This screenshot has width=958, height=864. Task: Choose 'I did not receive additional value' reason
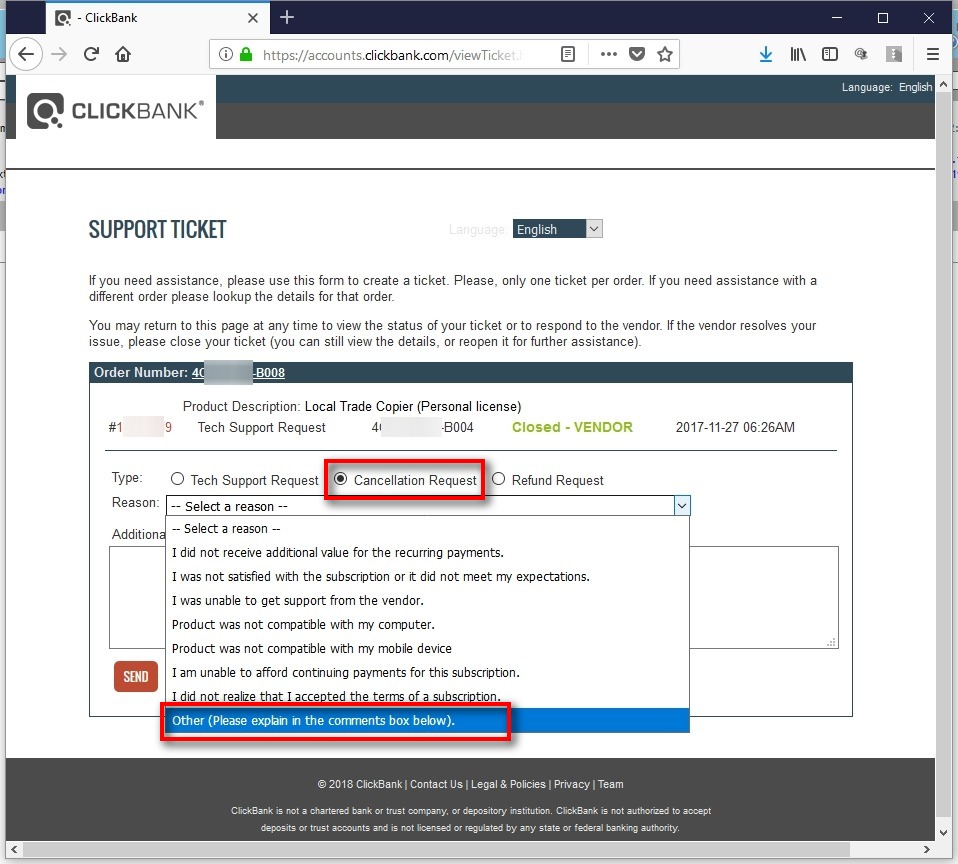(427, 552)
